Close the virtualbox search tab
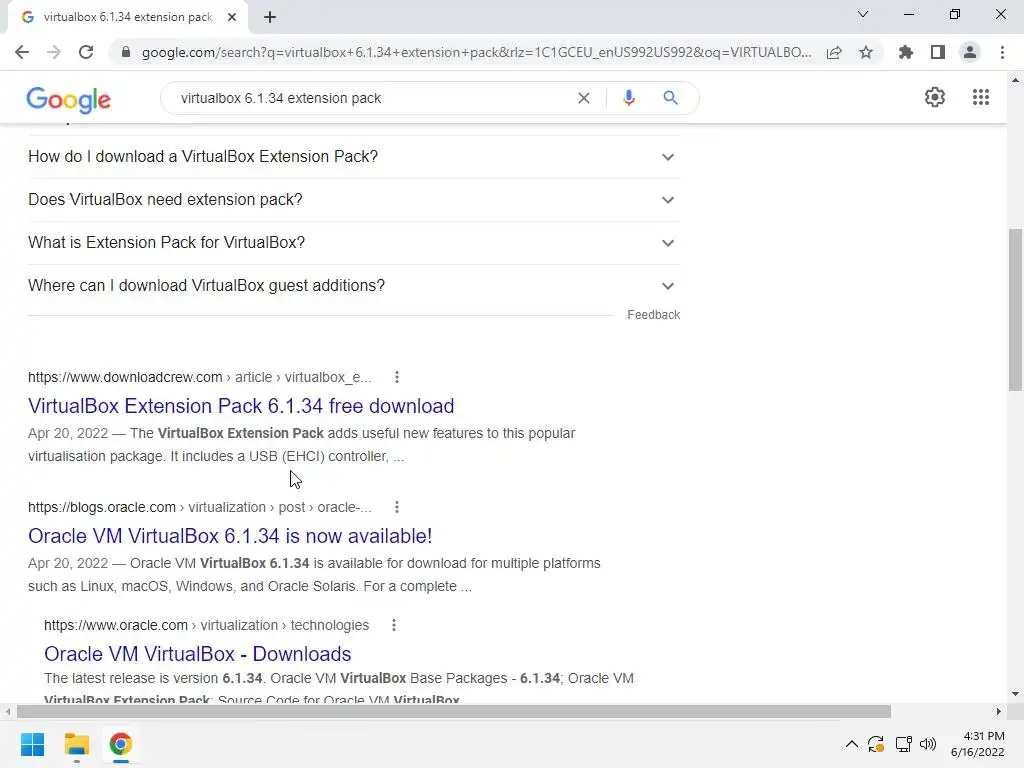 [232, 17]
